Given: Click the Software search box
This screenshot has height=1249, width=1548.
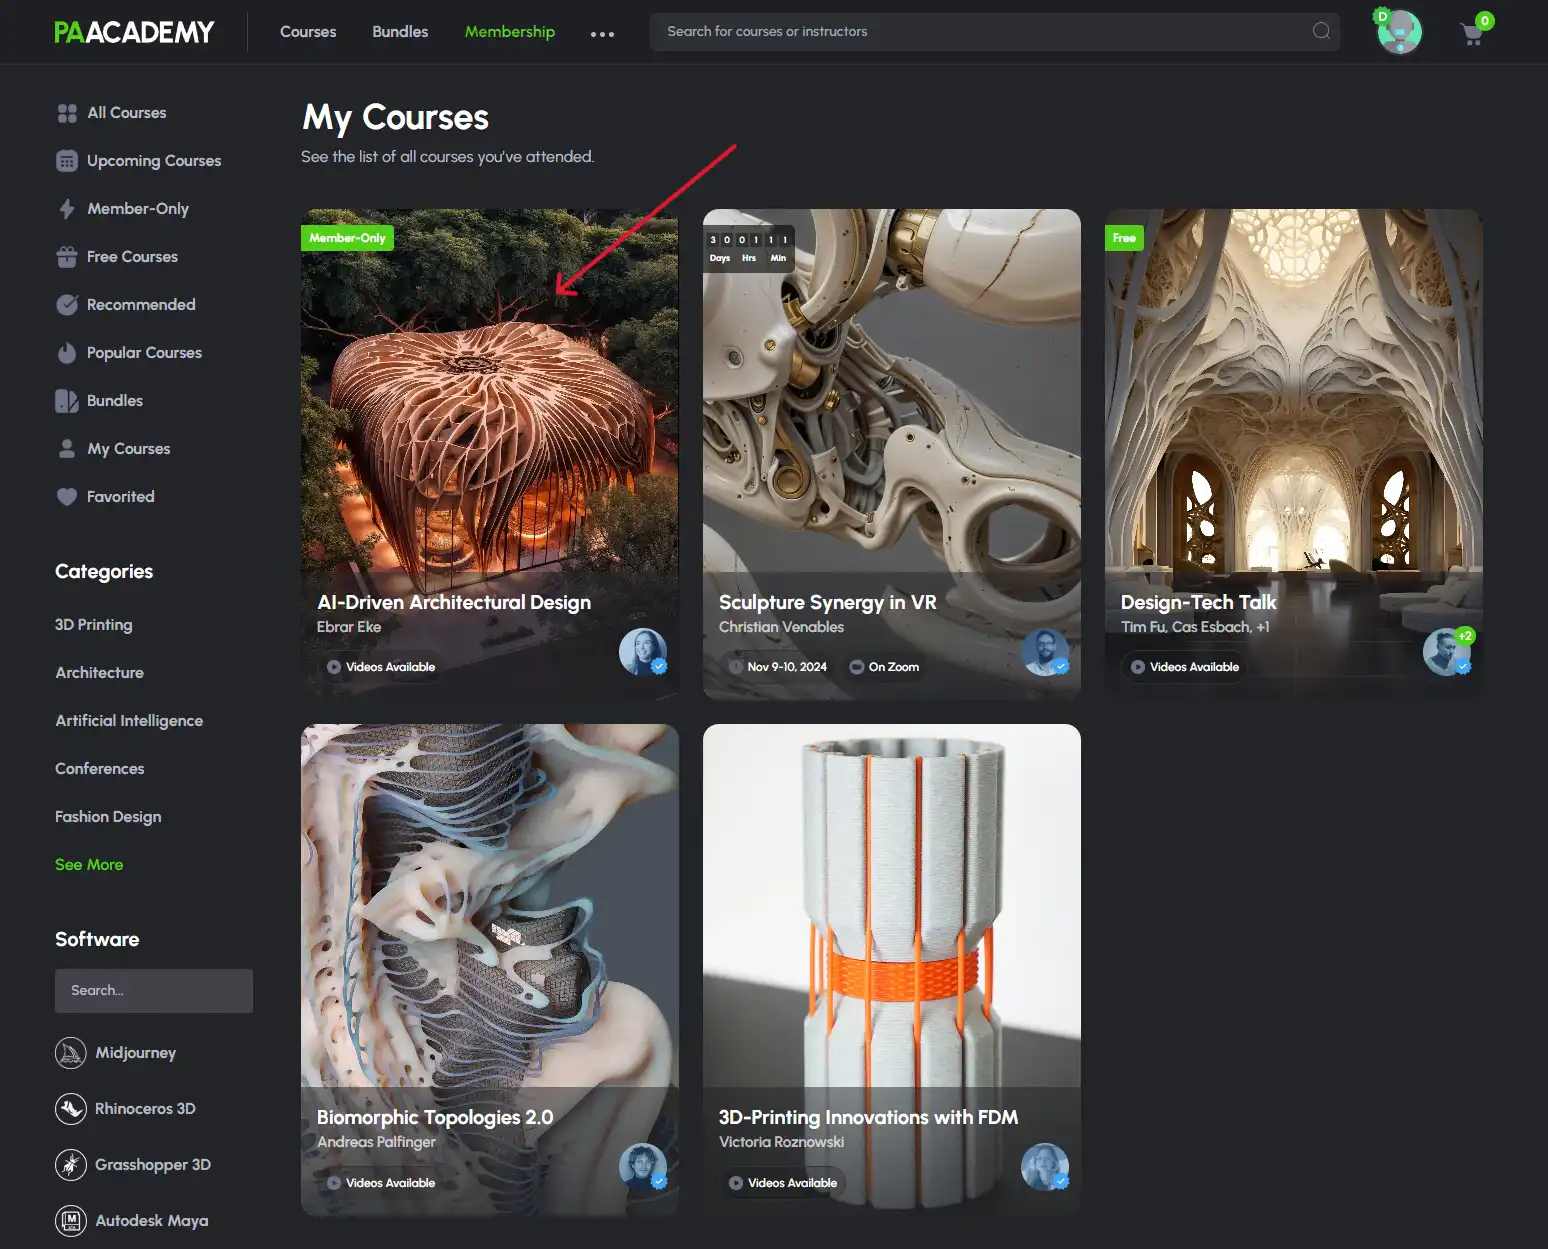Looking at the screenshot, I should 153,990.
